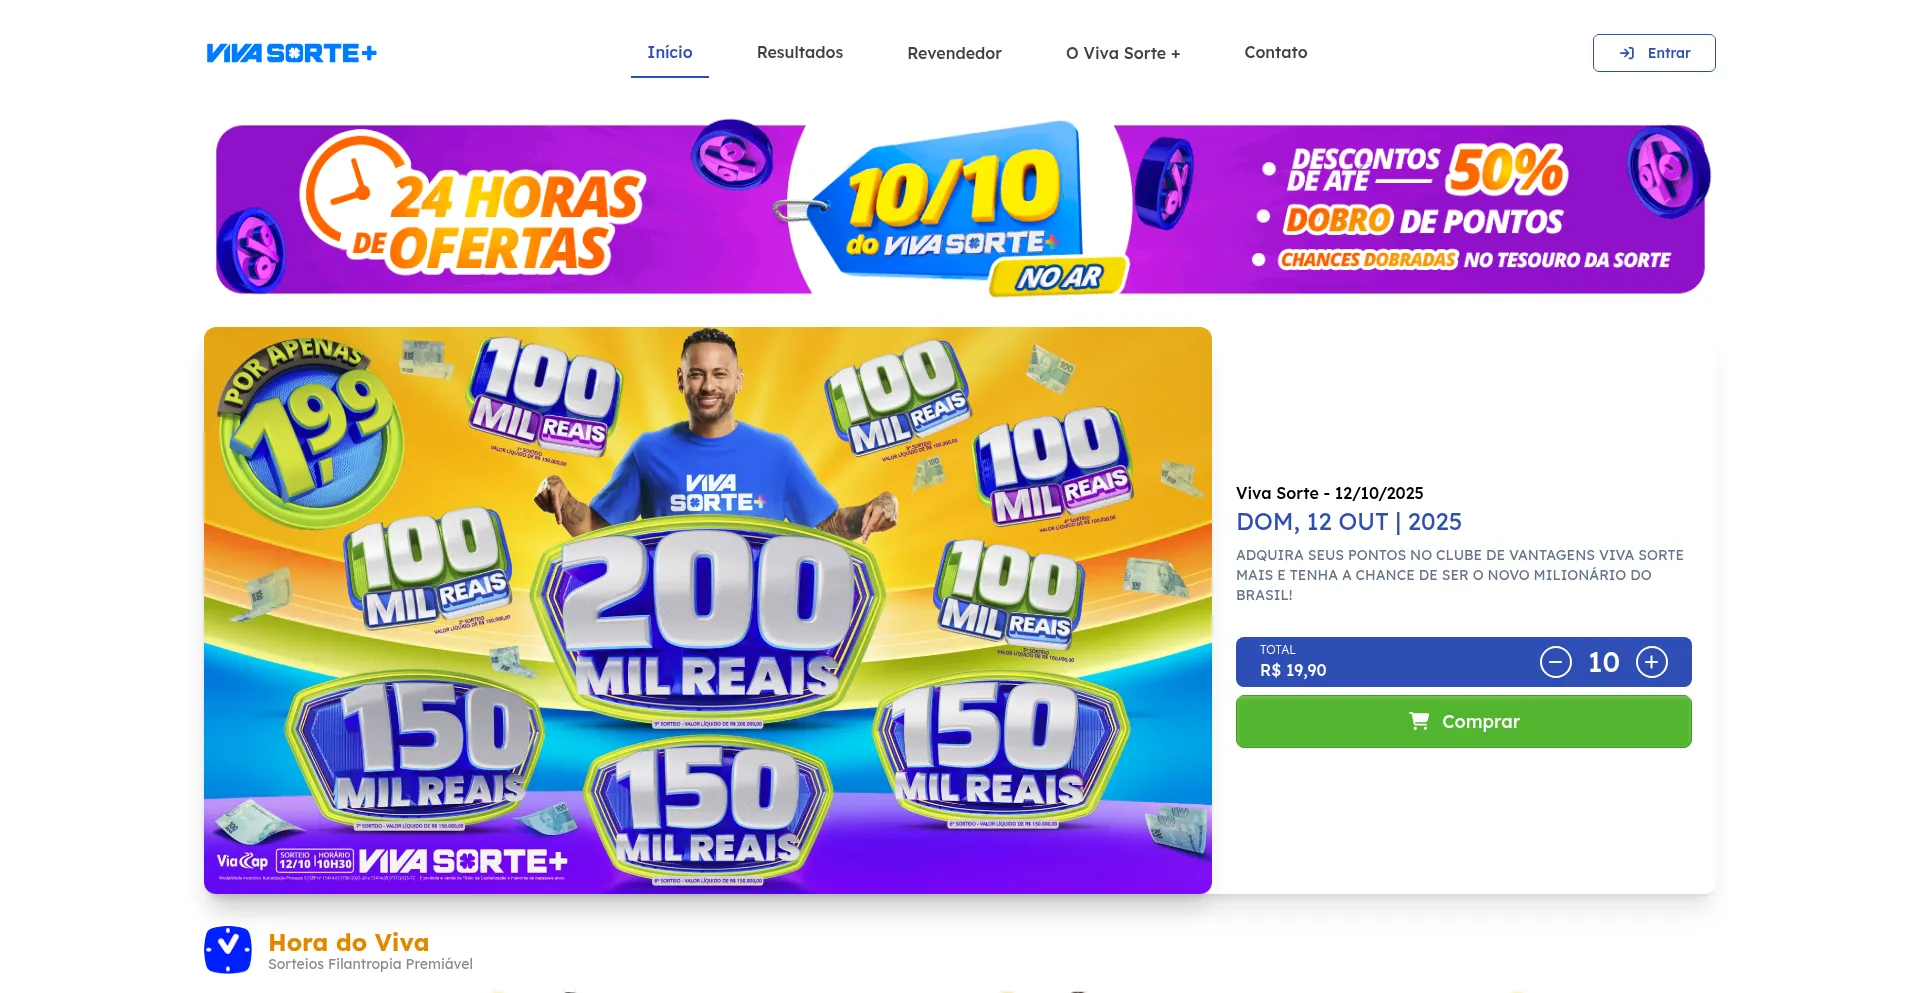The width and height of the screenshot is (1920, 993).
Task: Click the Hora do Viva heading
Action: [349, 942]
